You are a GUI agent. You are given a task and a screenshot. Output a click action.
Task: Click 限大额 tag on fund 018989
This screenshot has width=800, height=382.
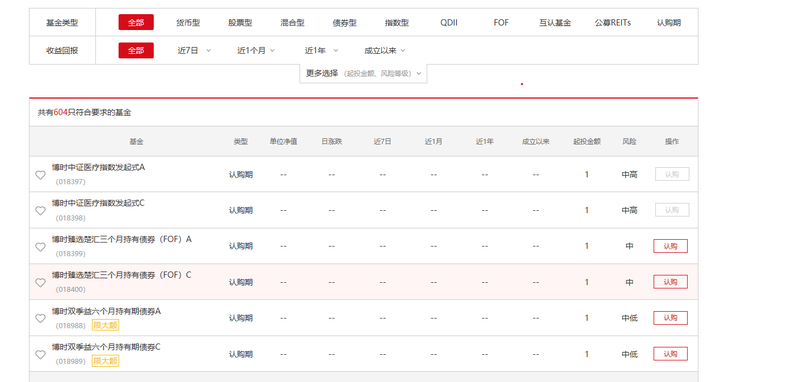[106, 361]
